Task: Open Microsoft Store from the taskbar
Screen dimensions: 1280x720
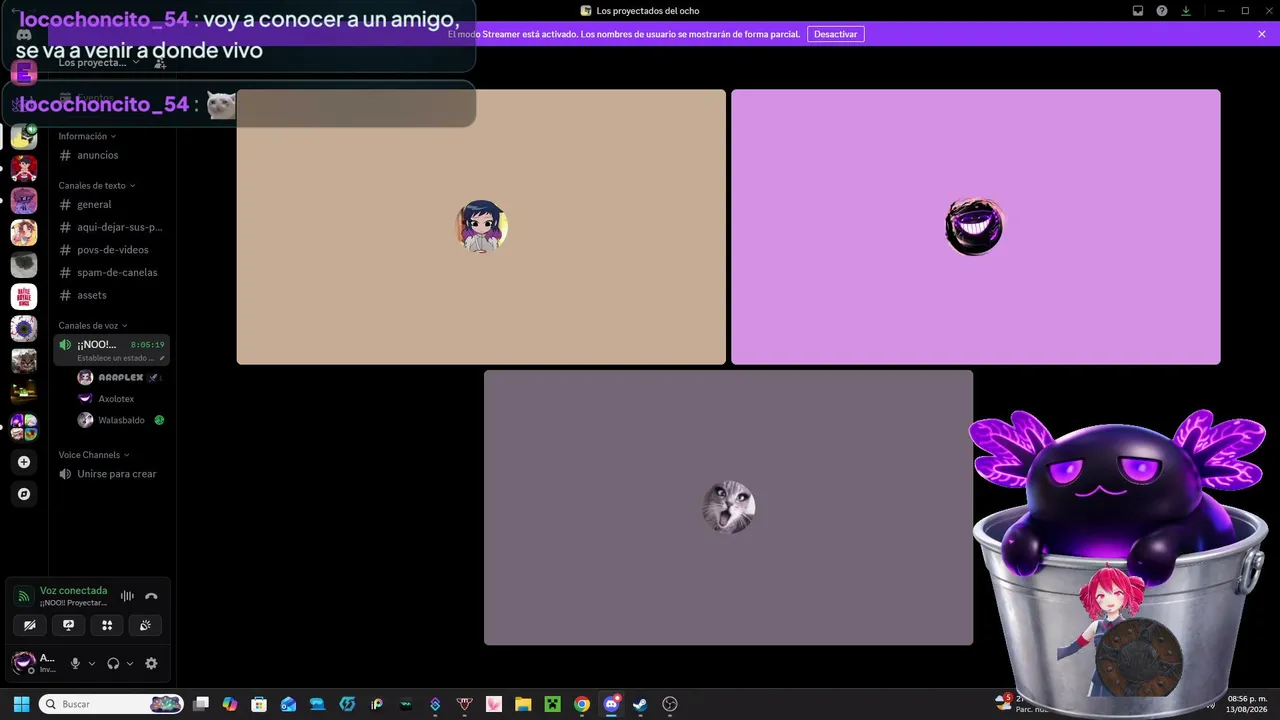Action: pyautogui.click(x=259, y=704)
